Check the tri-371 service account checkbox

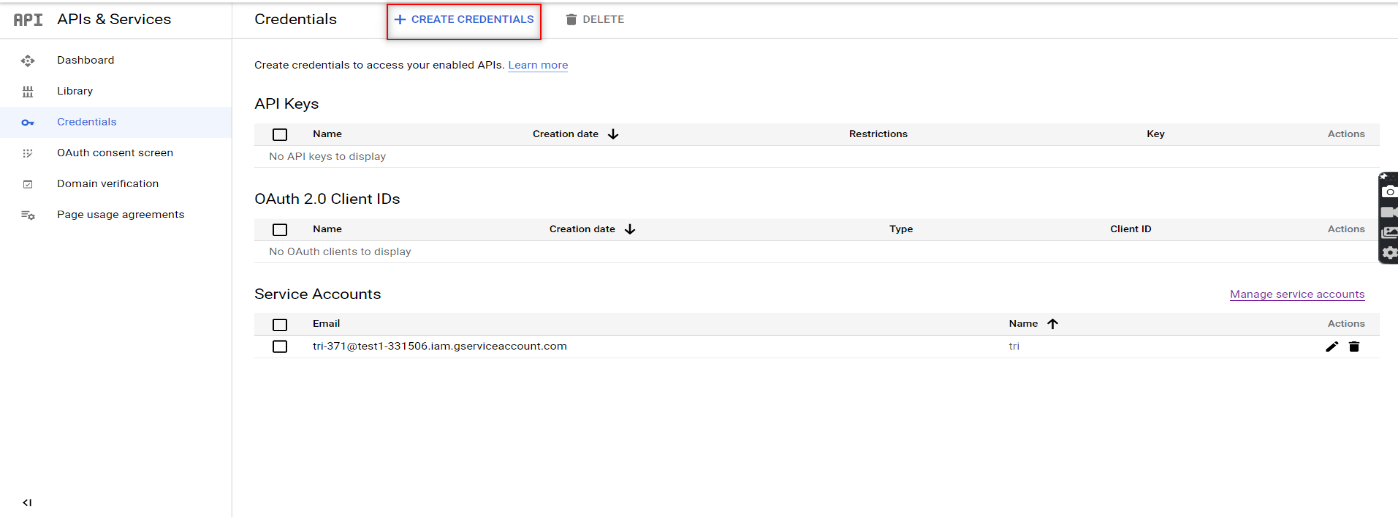click(x=280, y=346)
